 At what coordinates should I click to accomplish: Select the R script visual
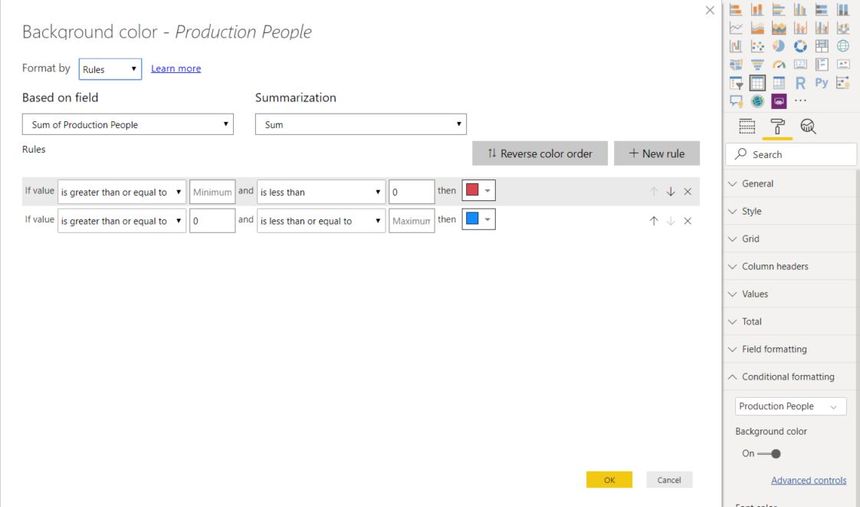[x=800, y=83]
